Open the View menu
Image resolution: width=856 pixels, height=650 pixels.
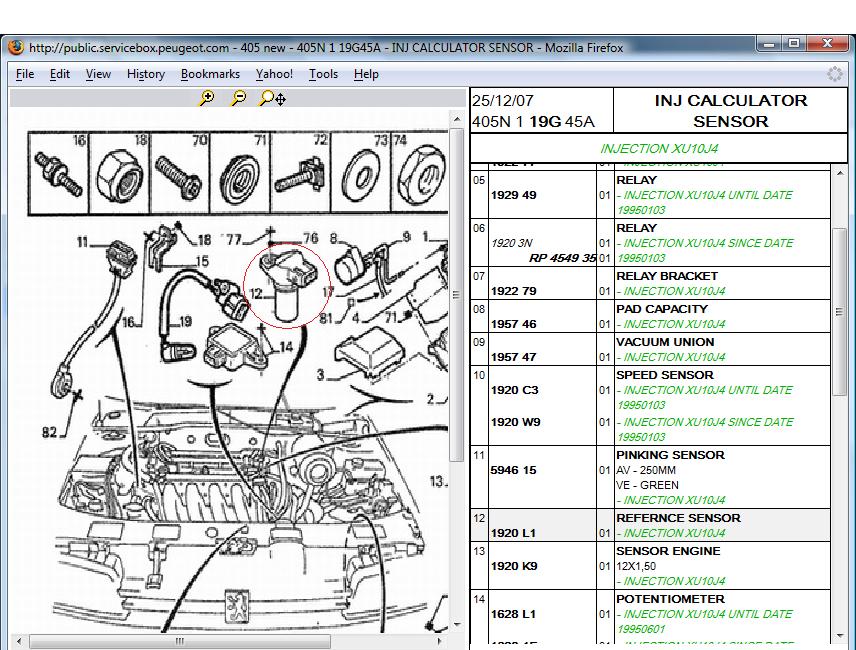tap(98, 74)
